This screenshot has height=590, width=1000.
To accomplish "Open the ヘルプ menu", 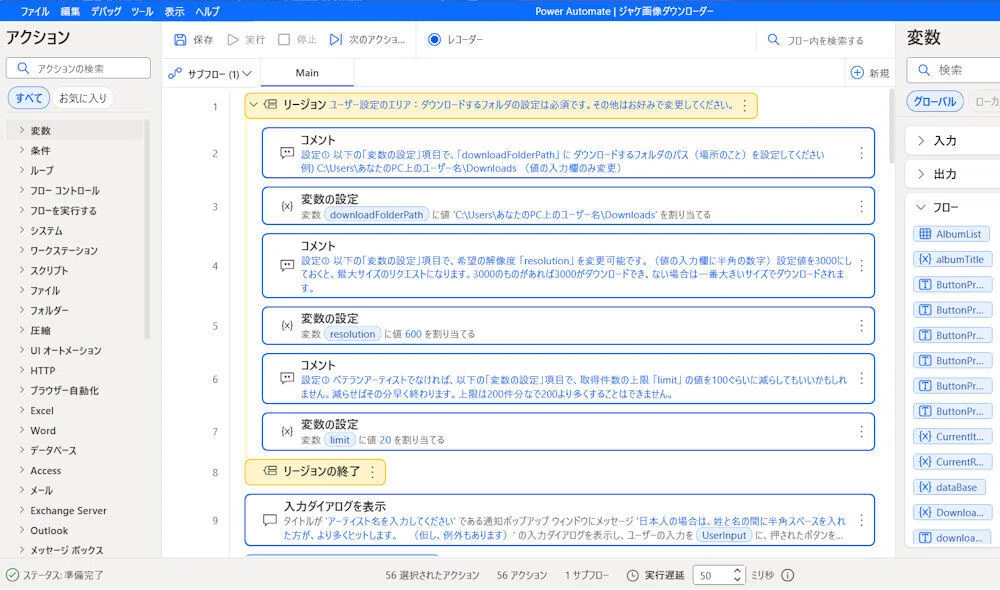I will pyautogui.click(x=207, y=11).
